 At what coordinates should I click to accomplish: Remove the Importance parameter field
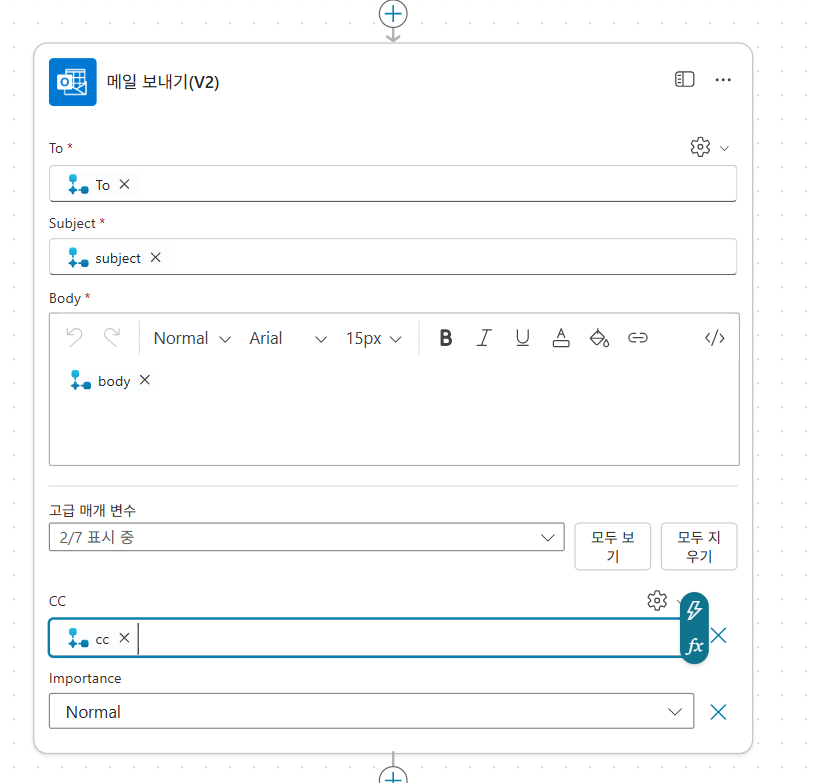pyautogui.click(x=718, y=712)
